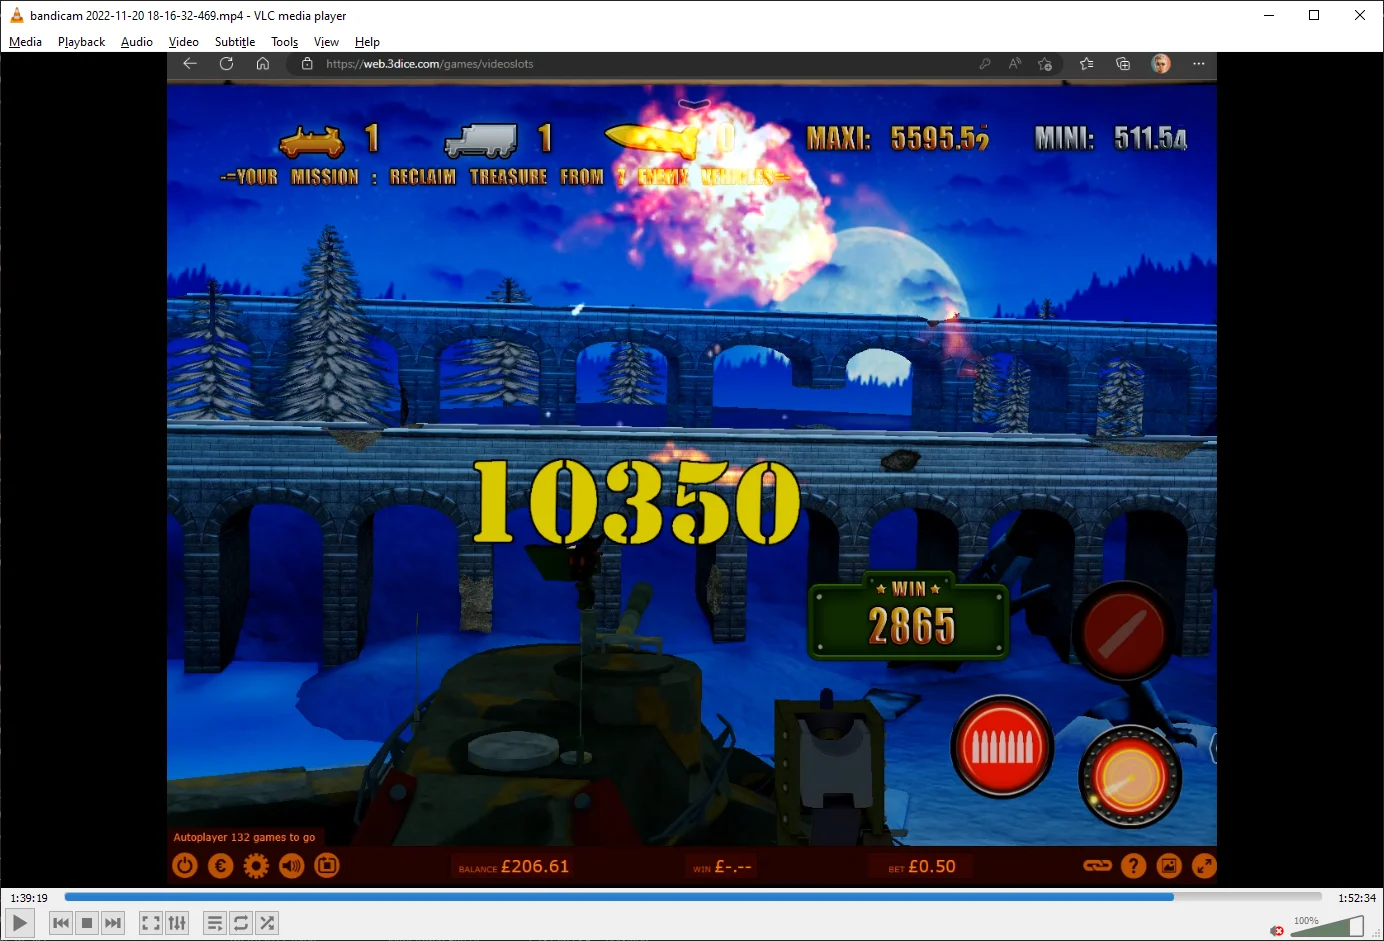Fire the red ammo bullets button

coord(1002,747)
